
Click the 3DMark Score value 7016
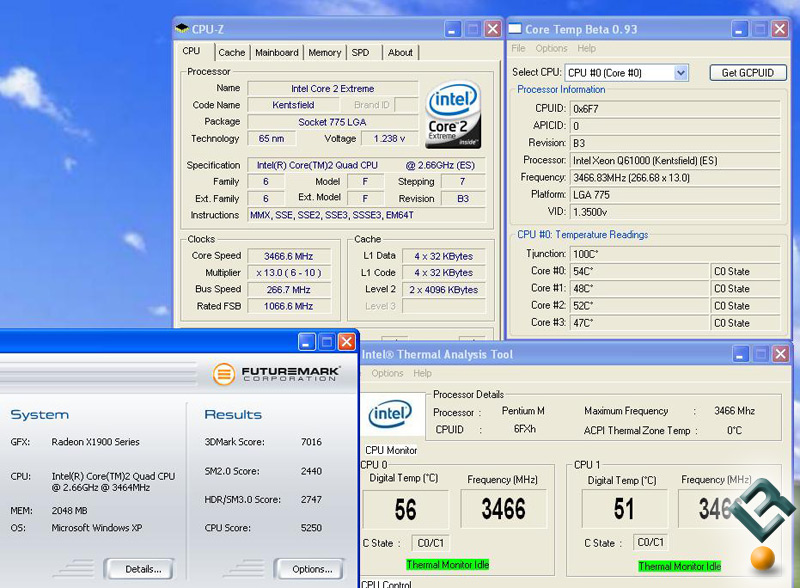tap(311, 442)
